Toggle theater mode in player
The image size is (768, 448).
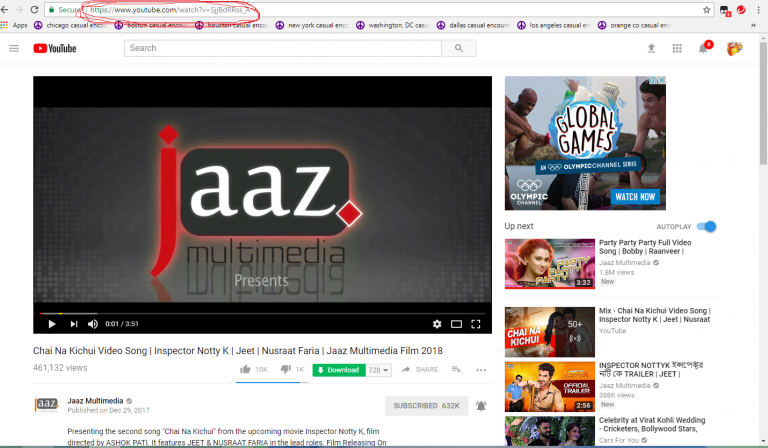(457, 324)
